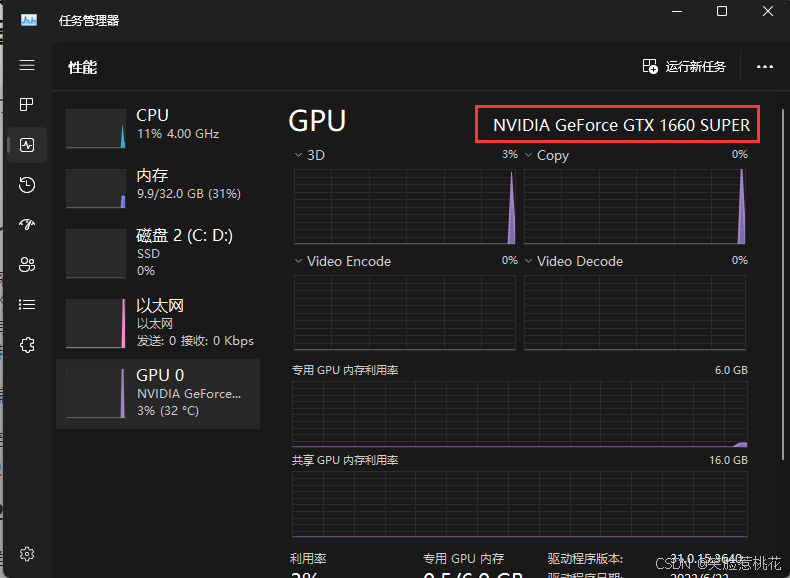Select the CPU performance entry

click(x=158, y=129)
